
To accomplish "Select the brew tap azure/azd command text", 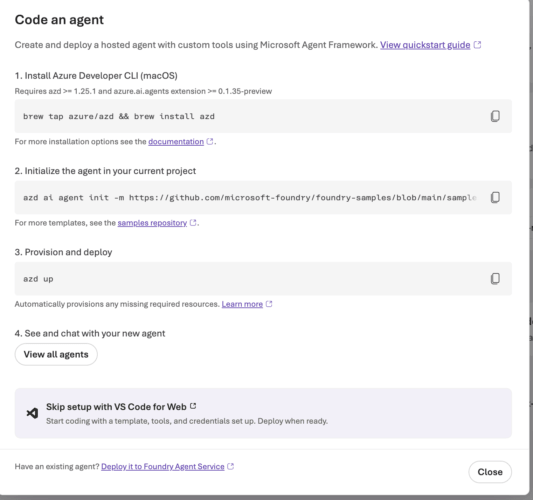I will (119, 116).
